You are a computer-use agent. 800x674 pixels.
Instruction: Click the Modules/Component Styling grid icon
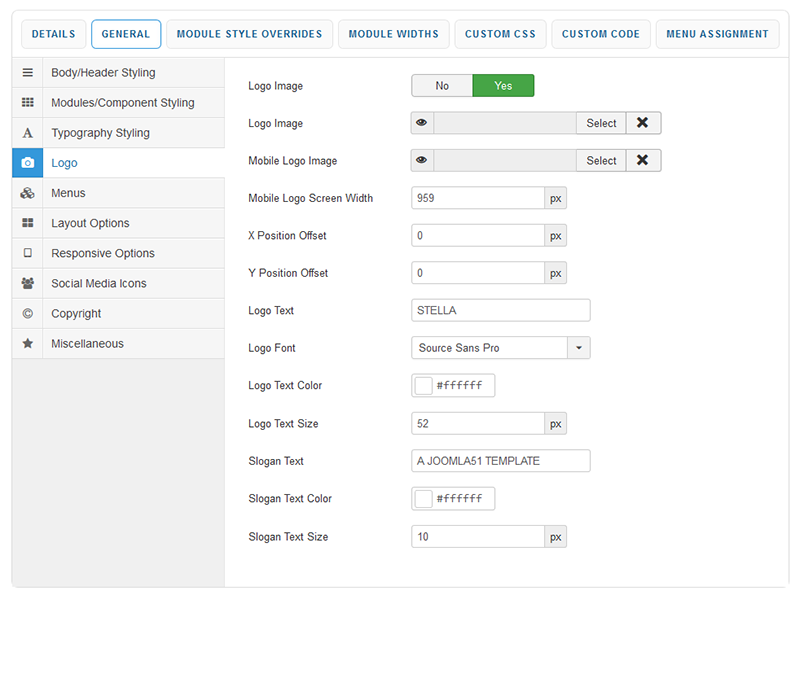tap(27, 103)
